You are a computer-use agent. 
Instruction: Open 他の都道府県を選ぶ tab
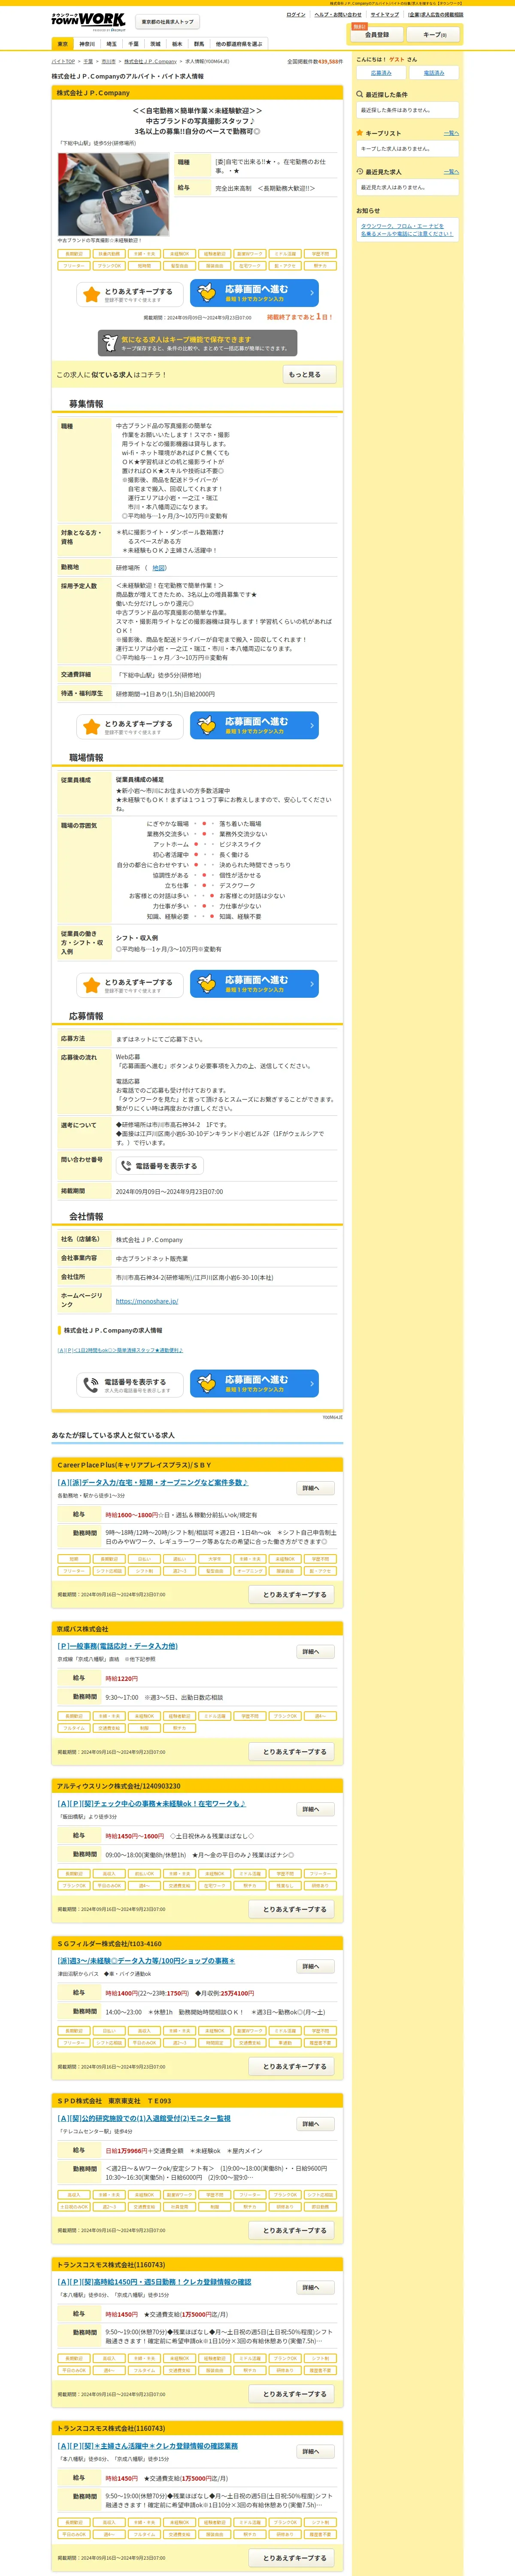click(239, 44)
